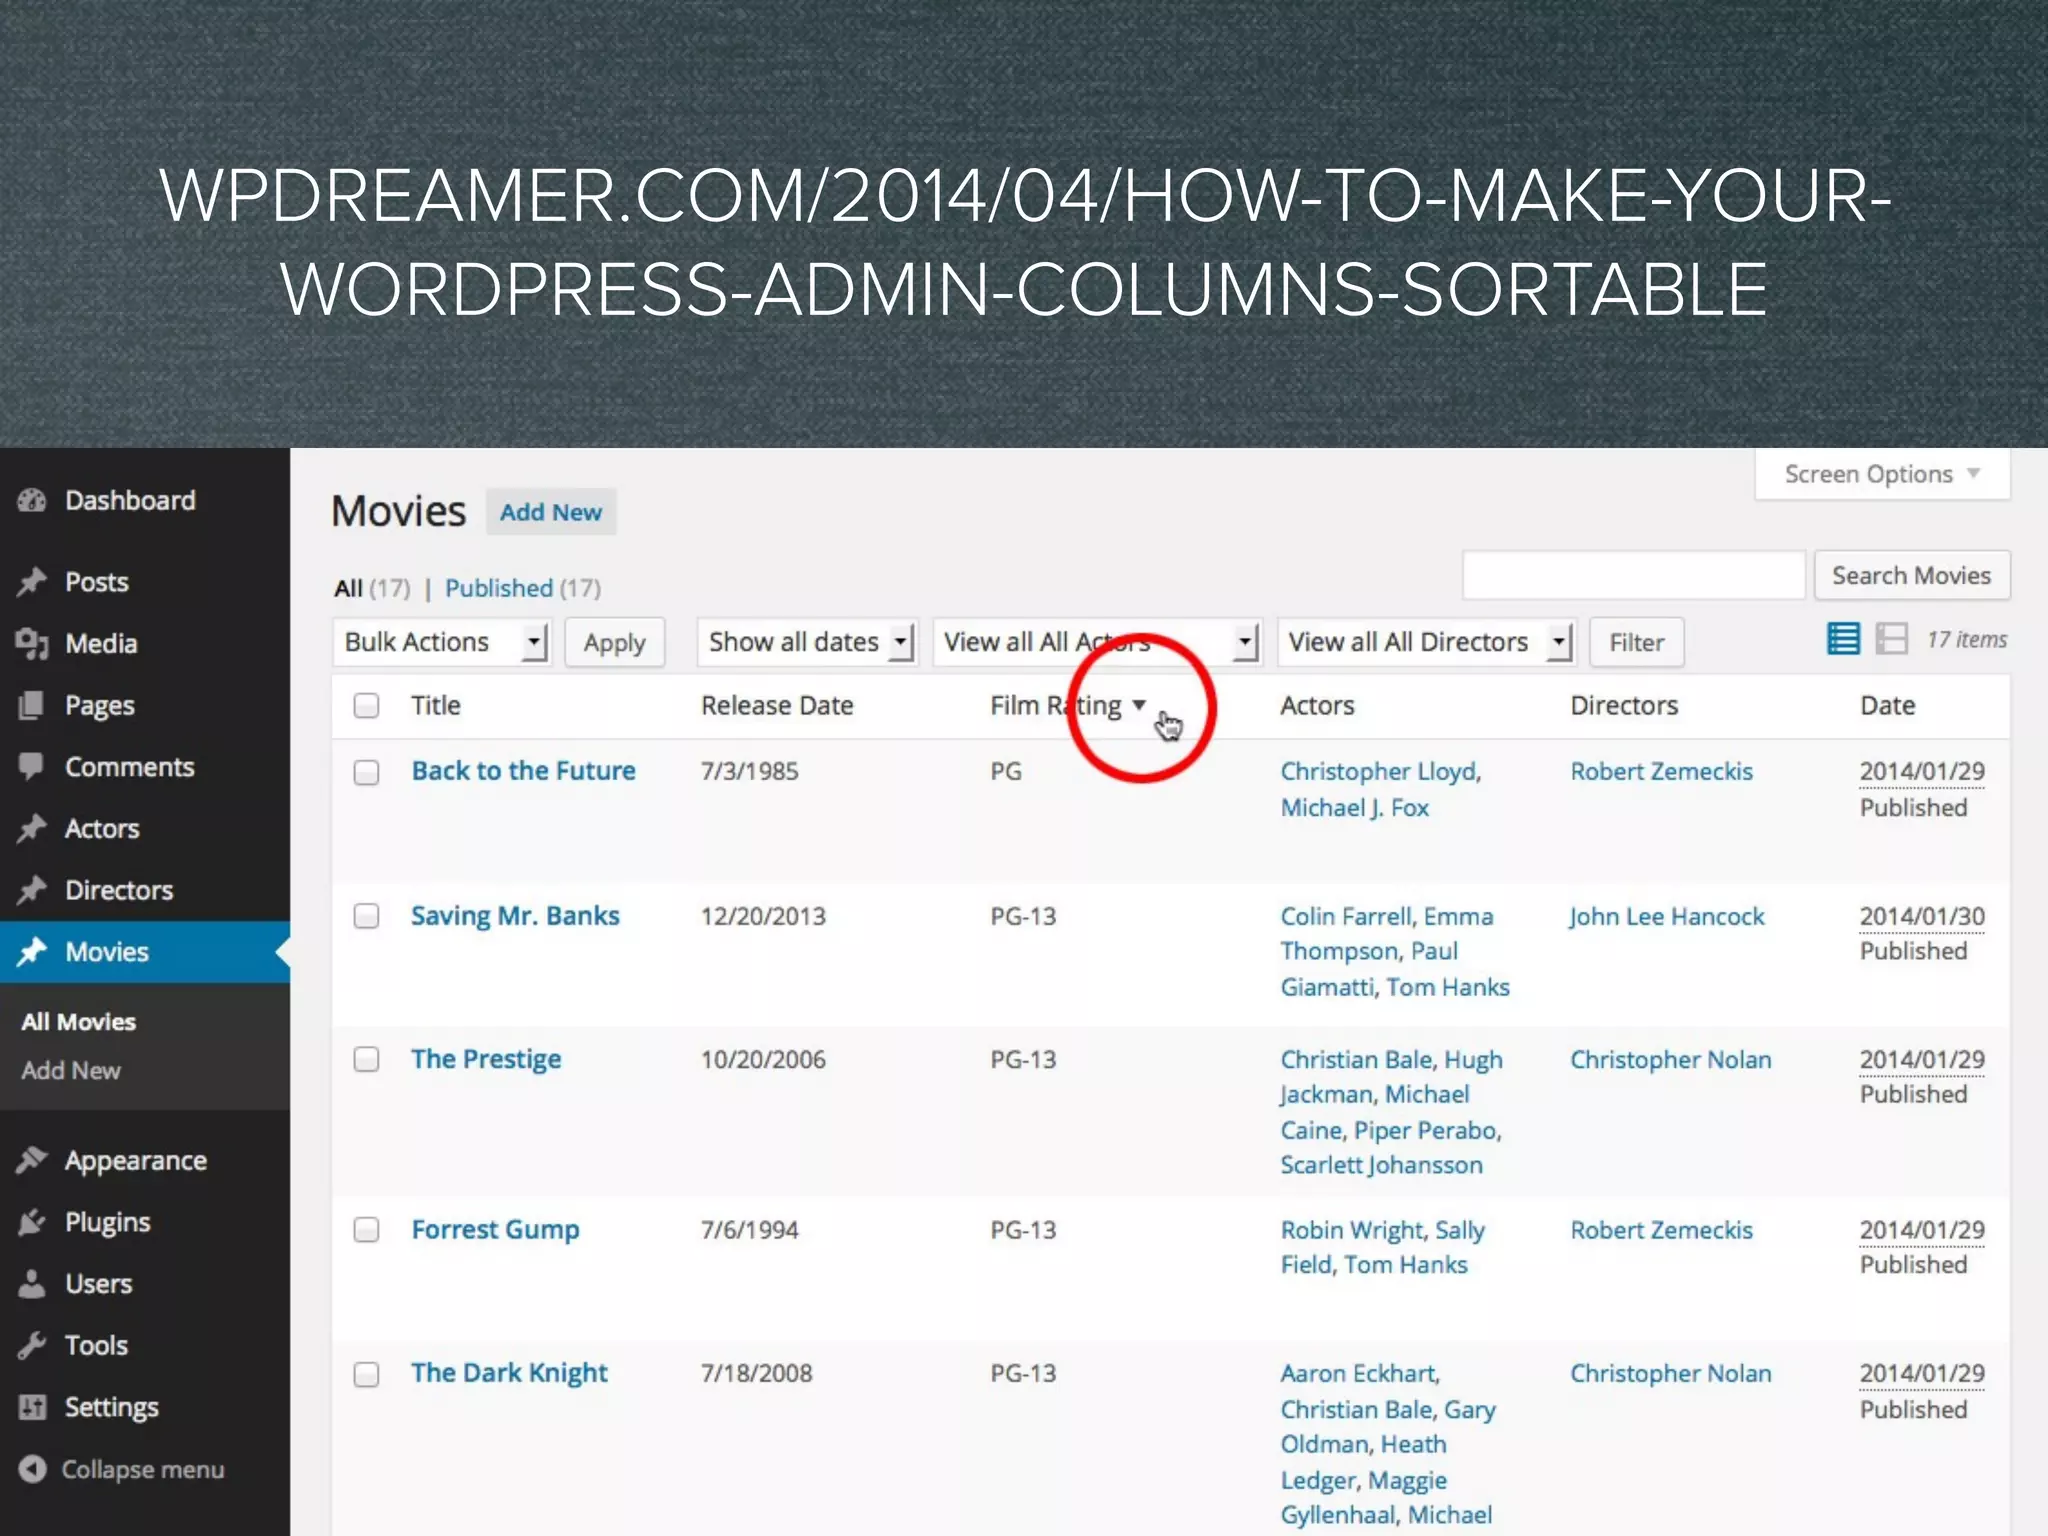Screen dimensions: 2048x1536
Task: Open the Bulk Actions dropdown
Action: (441, 642)
